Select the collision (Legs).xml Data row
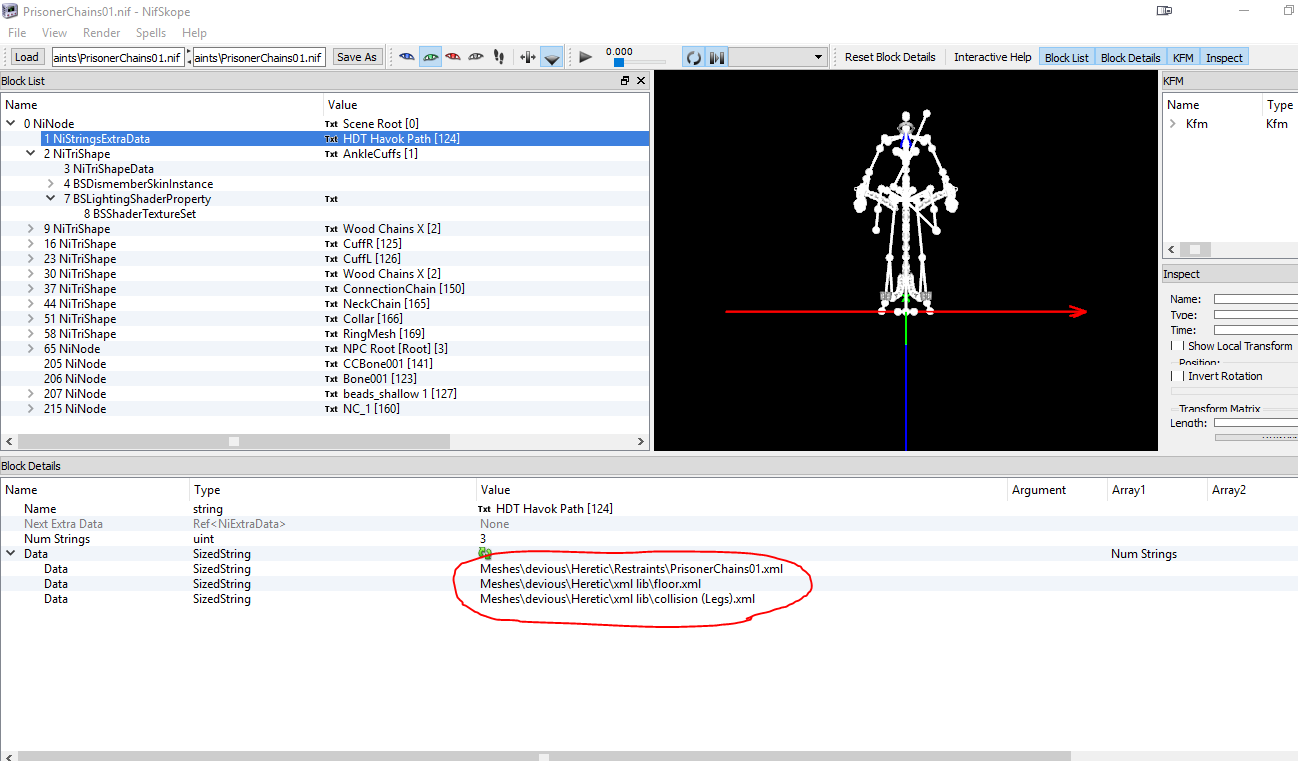1298x761 pixels. [x=648, y=599]
